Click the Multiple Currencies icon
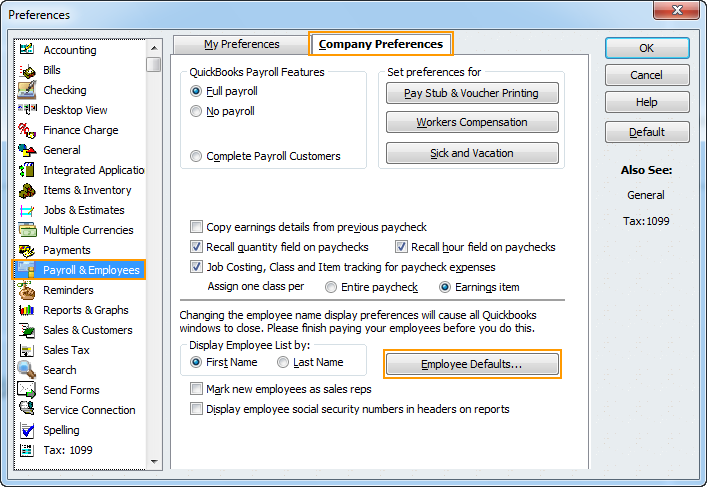The height and width of the screenshot is (487, 707). tap(28, 230)
